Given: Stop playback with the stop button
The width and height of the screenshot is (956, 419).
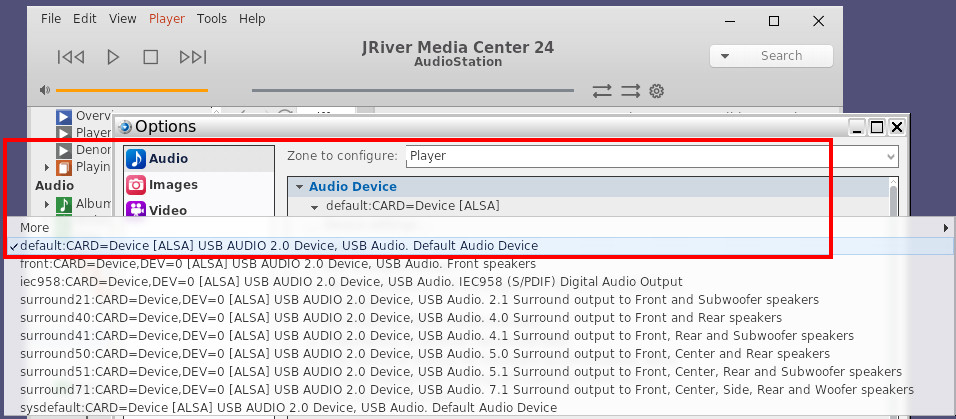Looking at the screenshot, I should click(x=151, y=57).
